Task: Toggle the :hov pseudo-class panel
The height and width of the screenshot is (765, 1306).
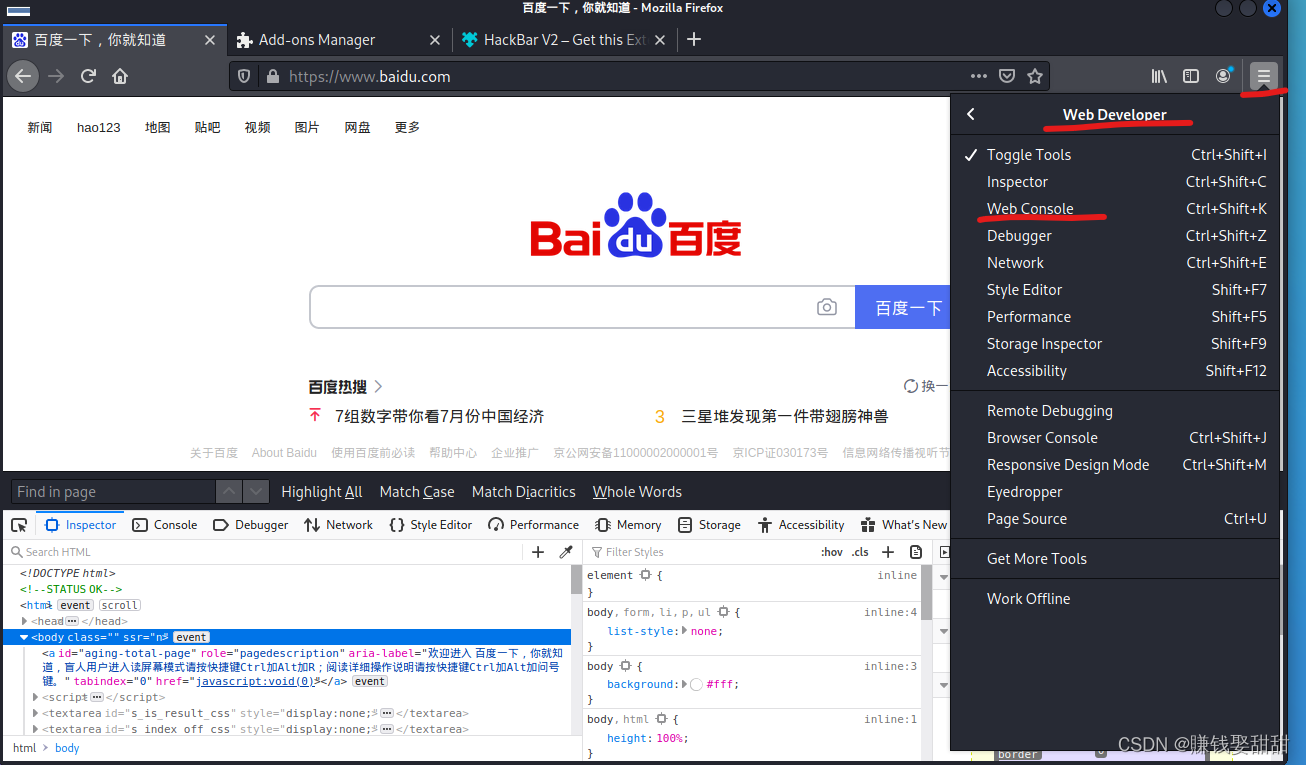Action: 832,552
